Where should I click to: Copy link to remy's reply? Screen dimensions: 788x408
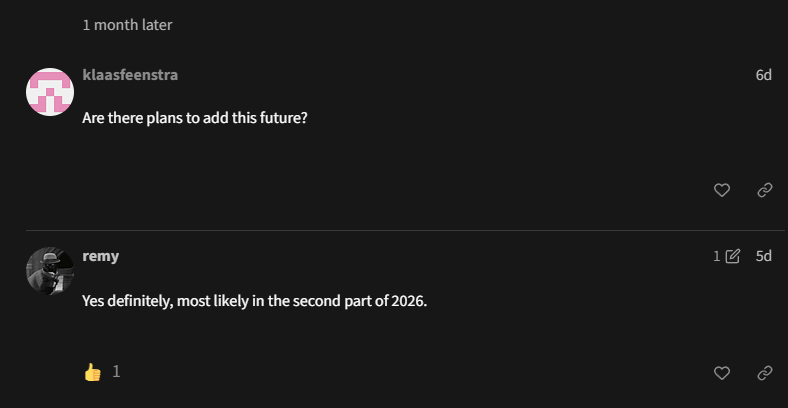coord(765,373)
